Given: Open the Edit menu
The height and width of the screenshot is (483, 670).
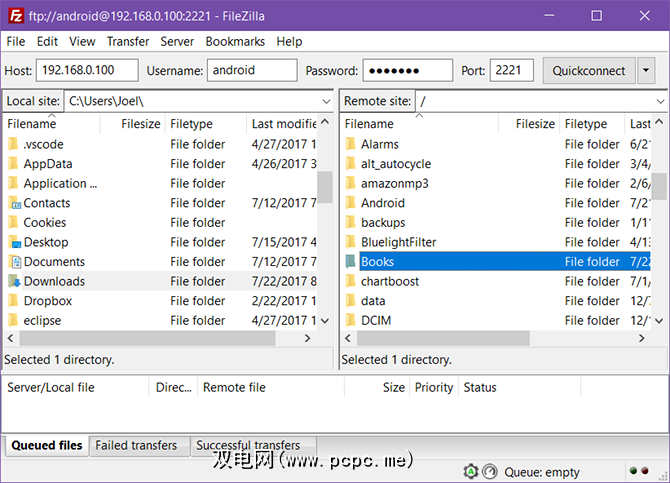Looking at the screenshot, I should [47, 41].
